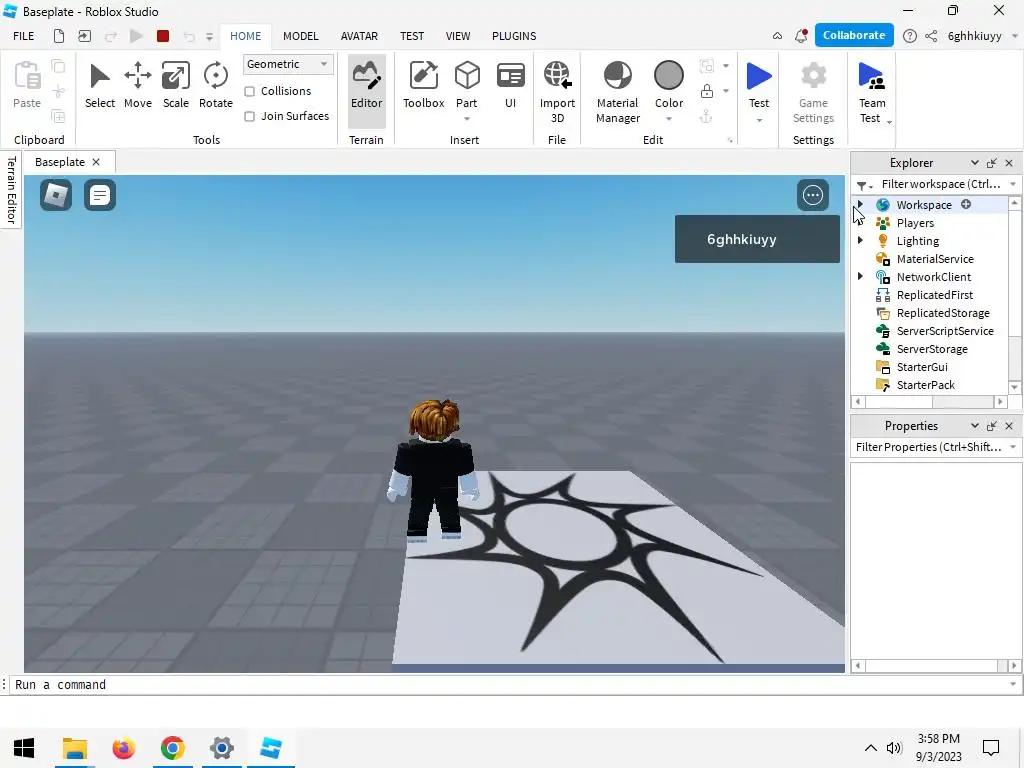Click the Filter workspace search field
This screenshot has width=1024, height=768.
click(x=940, y=184)
